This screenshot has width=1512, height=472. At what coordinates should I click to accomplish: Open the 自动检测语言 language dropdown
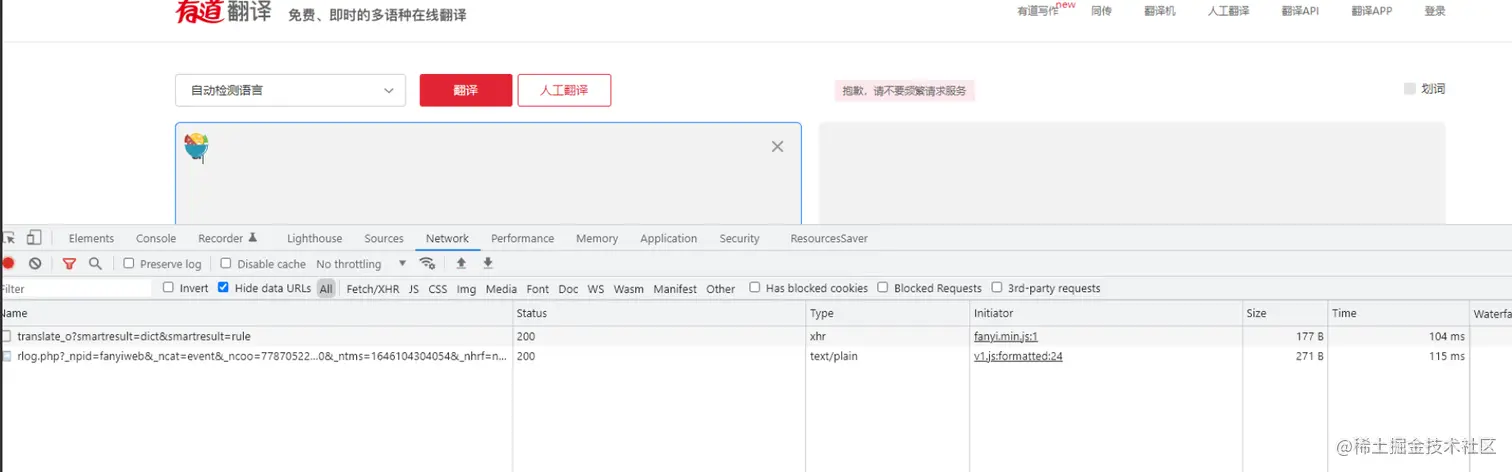tap(290, 90)
